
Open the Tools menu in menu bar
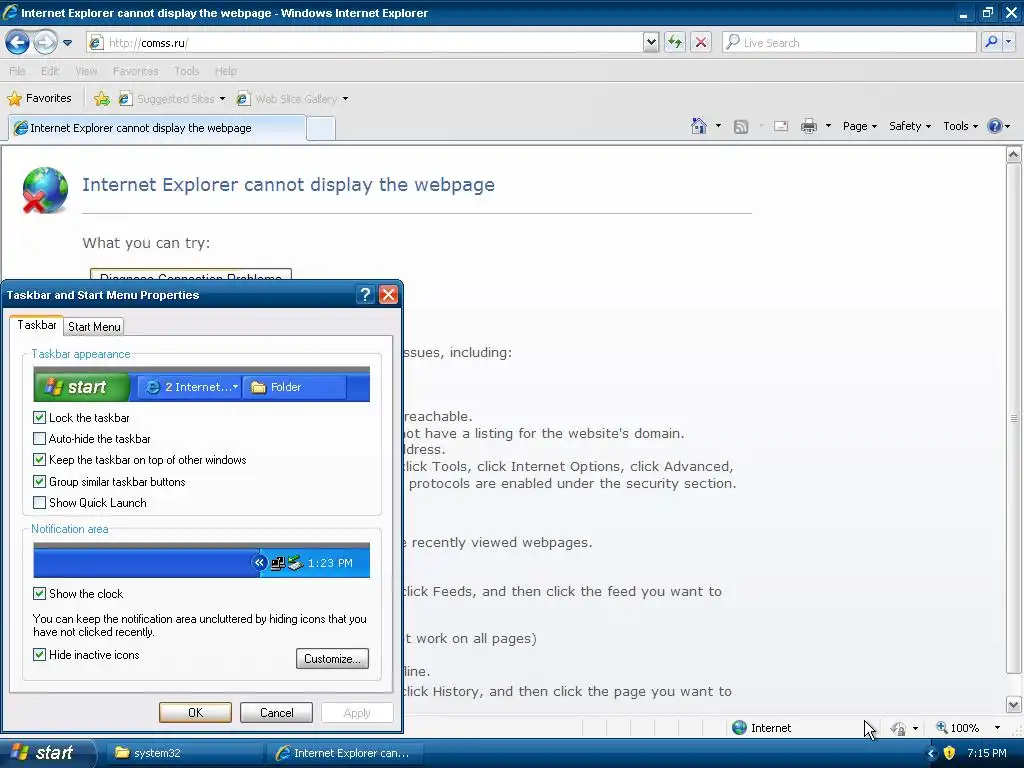click(186, 71)
